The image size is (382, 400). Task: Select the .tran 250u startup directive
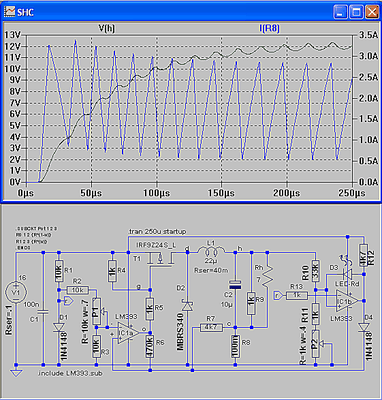click(x=157, y=231)
